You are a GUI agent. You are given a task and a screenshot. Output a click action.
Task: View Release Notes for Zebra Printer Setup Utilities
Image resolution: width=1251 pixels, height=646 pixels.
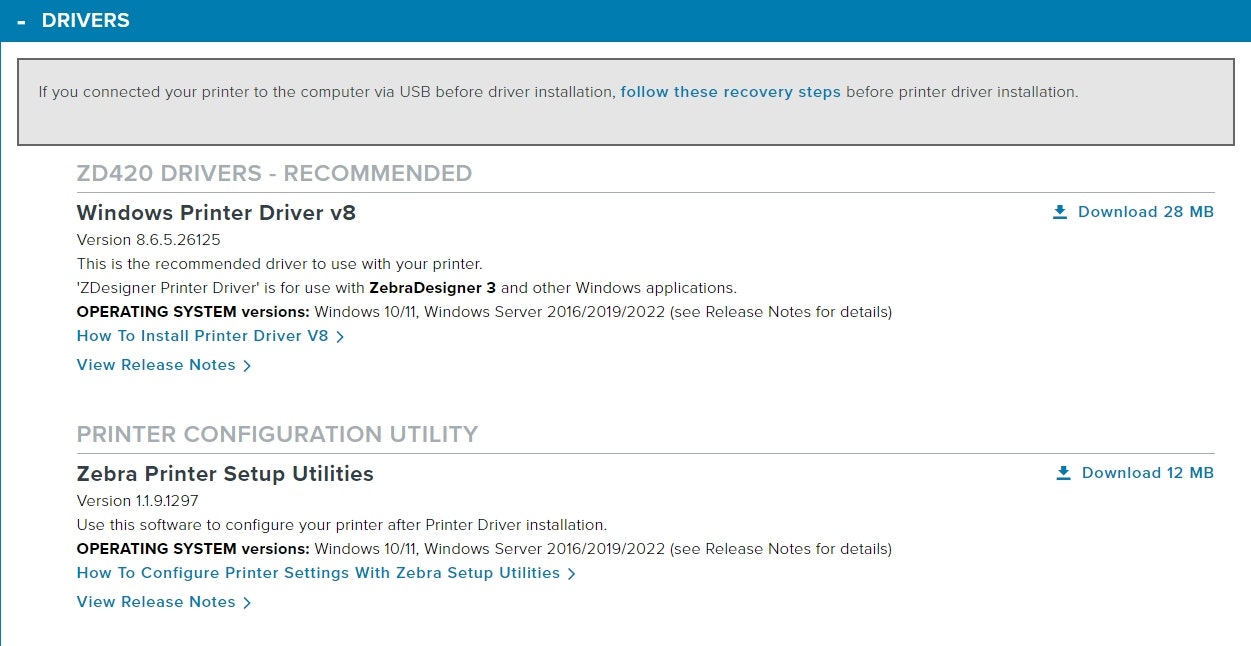click(156, 602)
